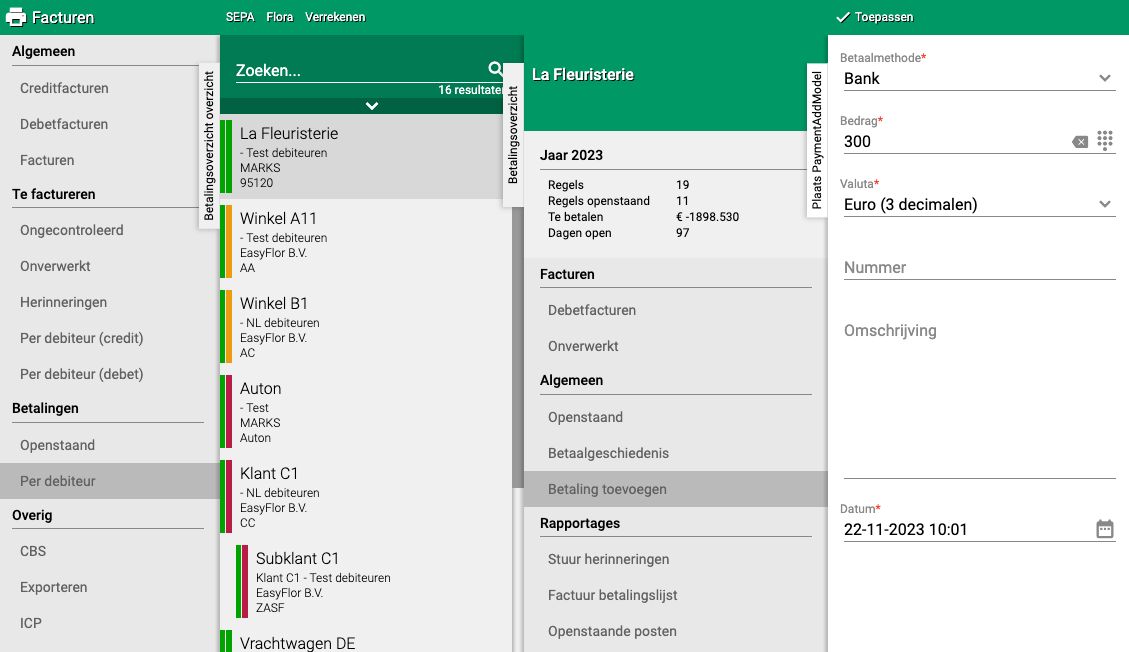Screen dimensions: 1129x652
Task: Select Per debiteur (credit)
Action: [109, 338]
